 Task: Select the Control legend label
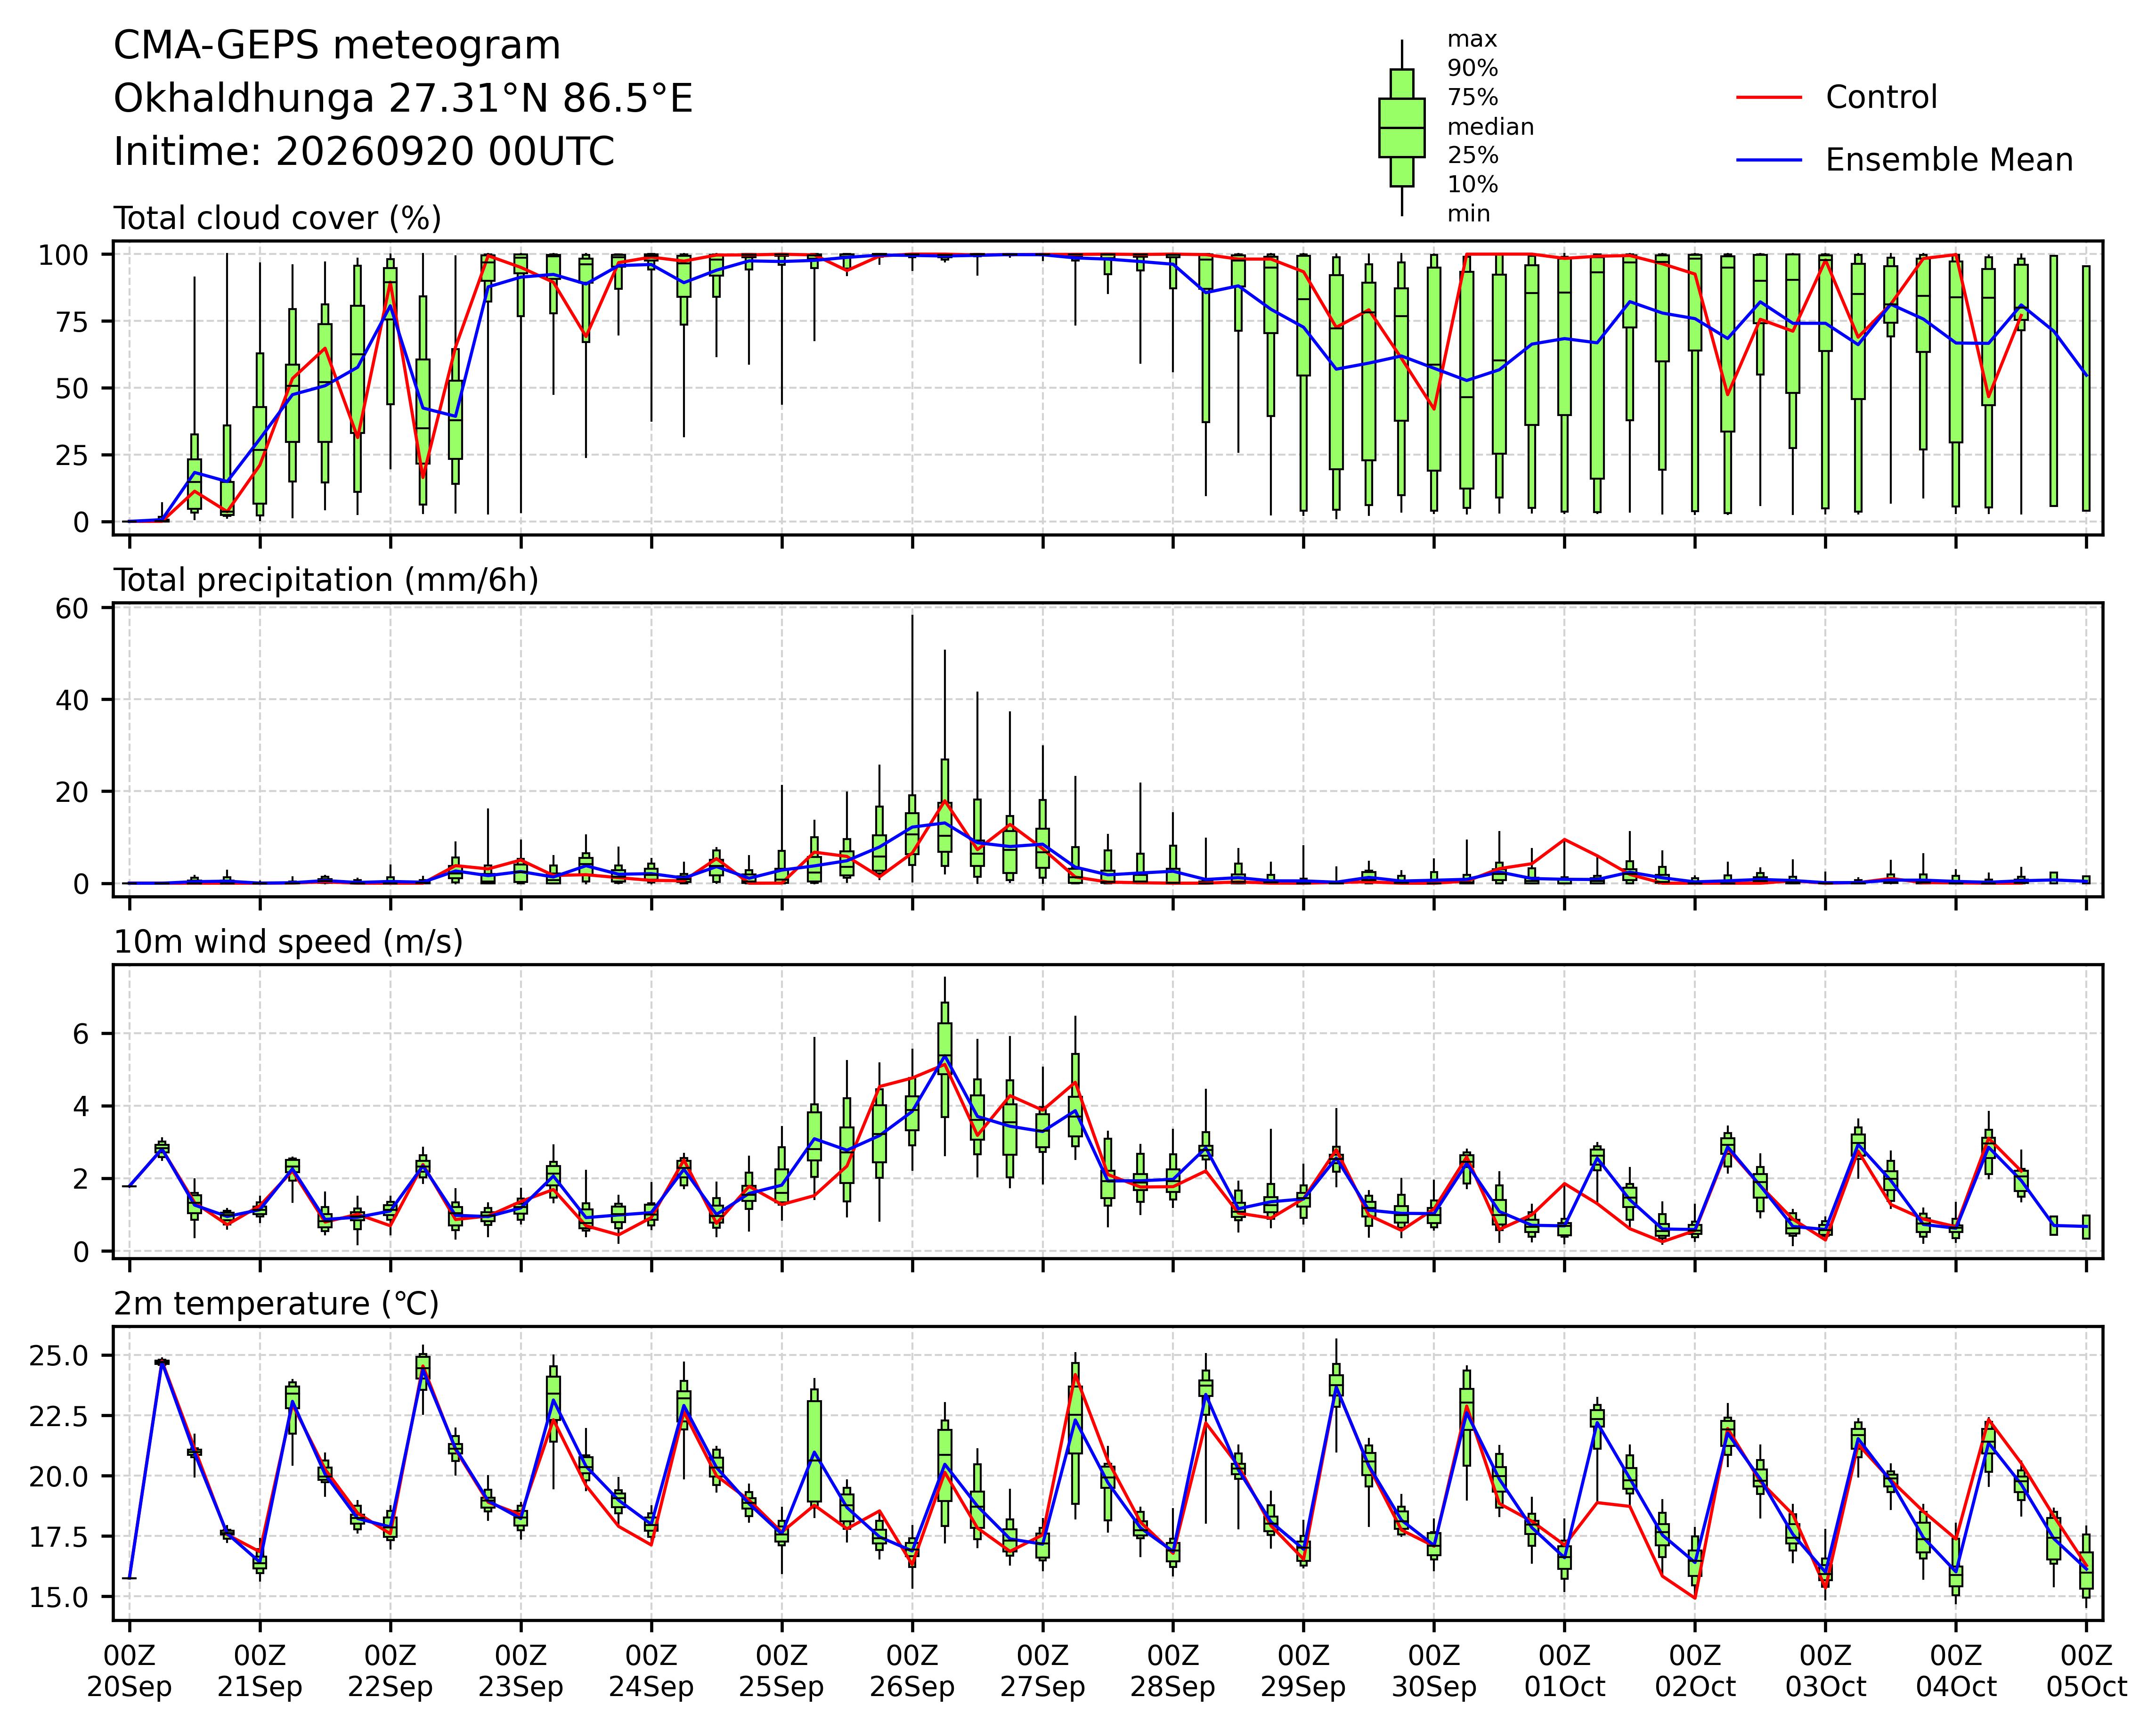(x=1881, y=98)
